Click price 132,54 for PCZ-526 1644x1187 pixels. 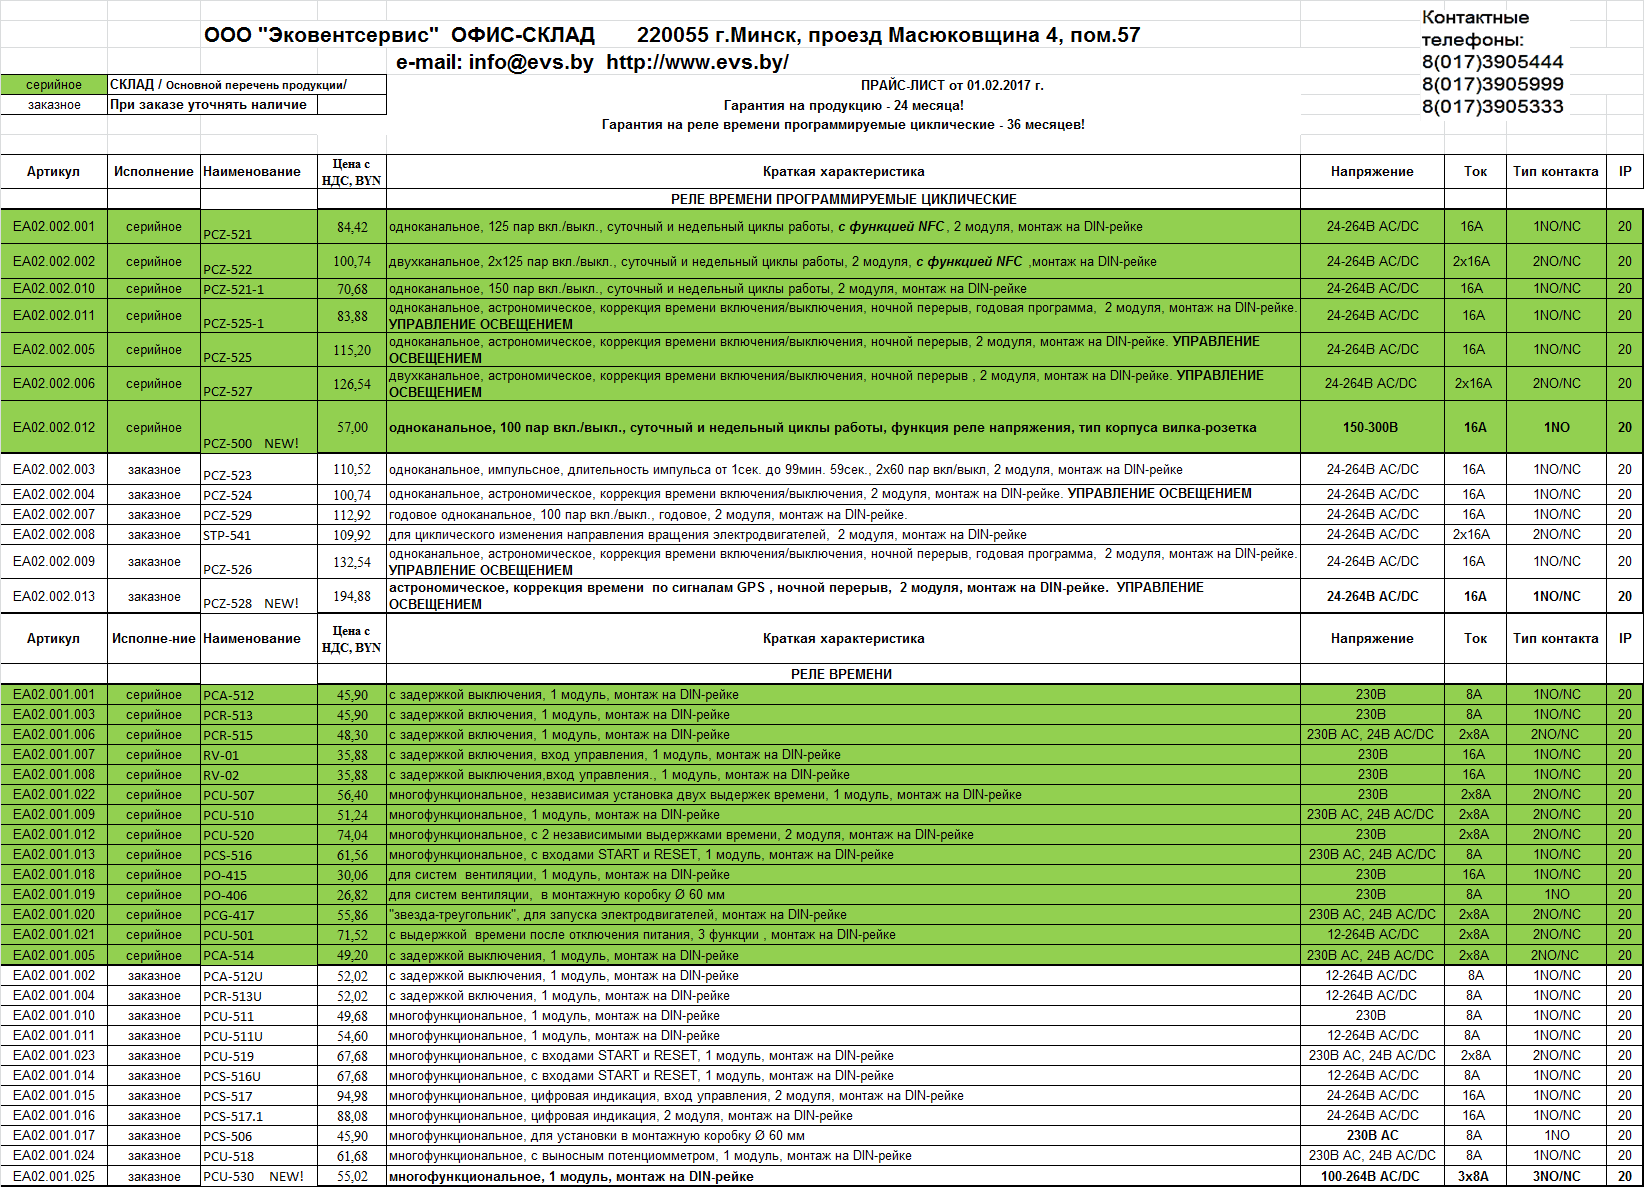[x=352, y=561]
